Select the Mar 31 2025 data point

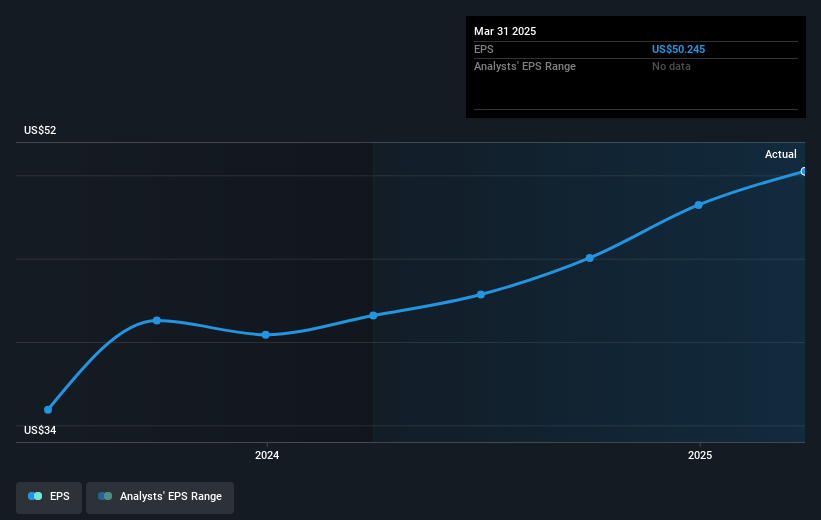(804, 171)
